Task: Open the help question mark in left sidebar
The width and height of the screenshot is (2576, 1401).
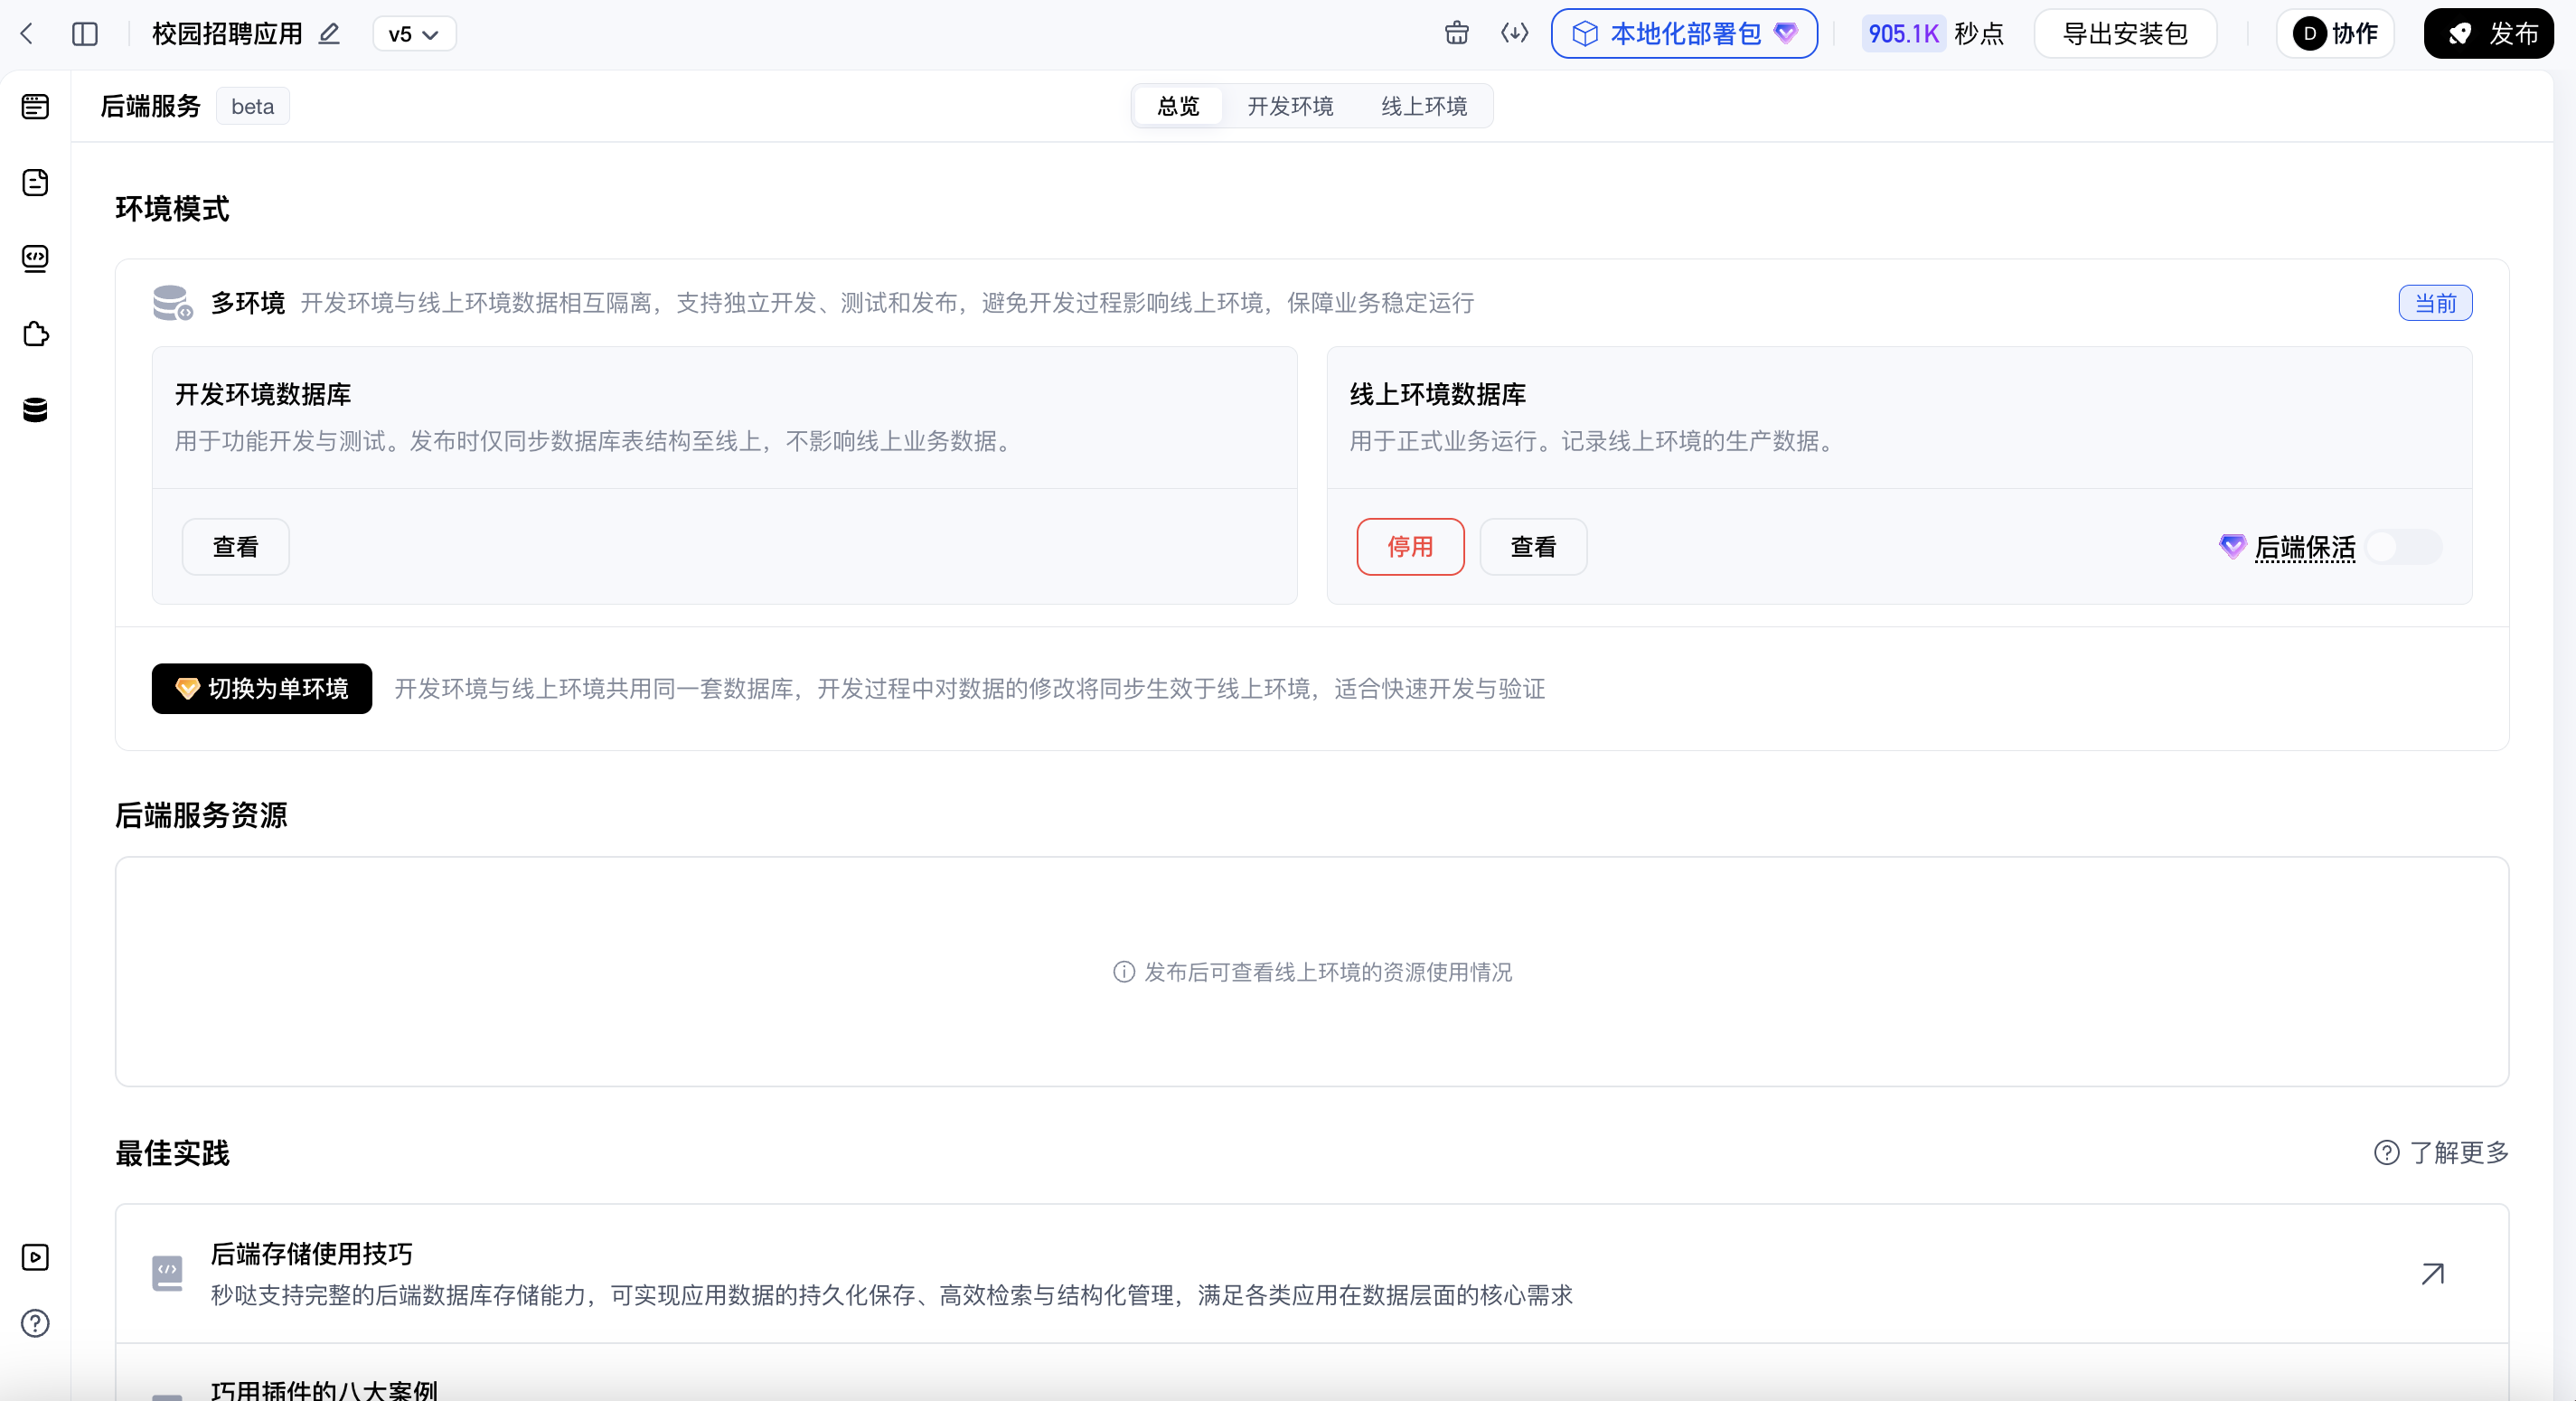Action: pos(35,1323)
